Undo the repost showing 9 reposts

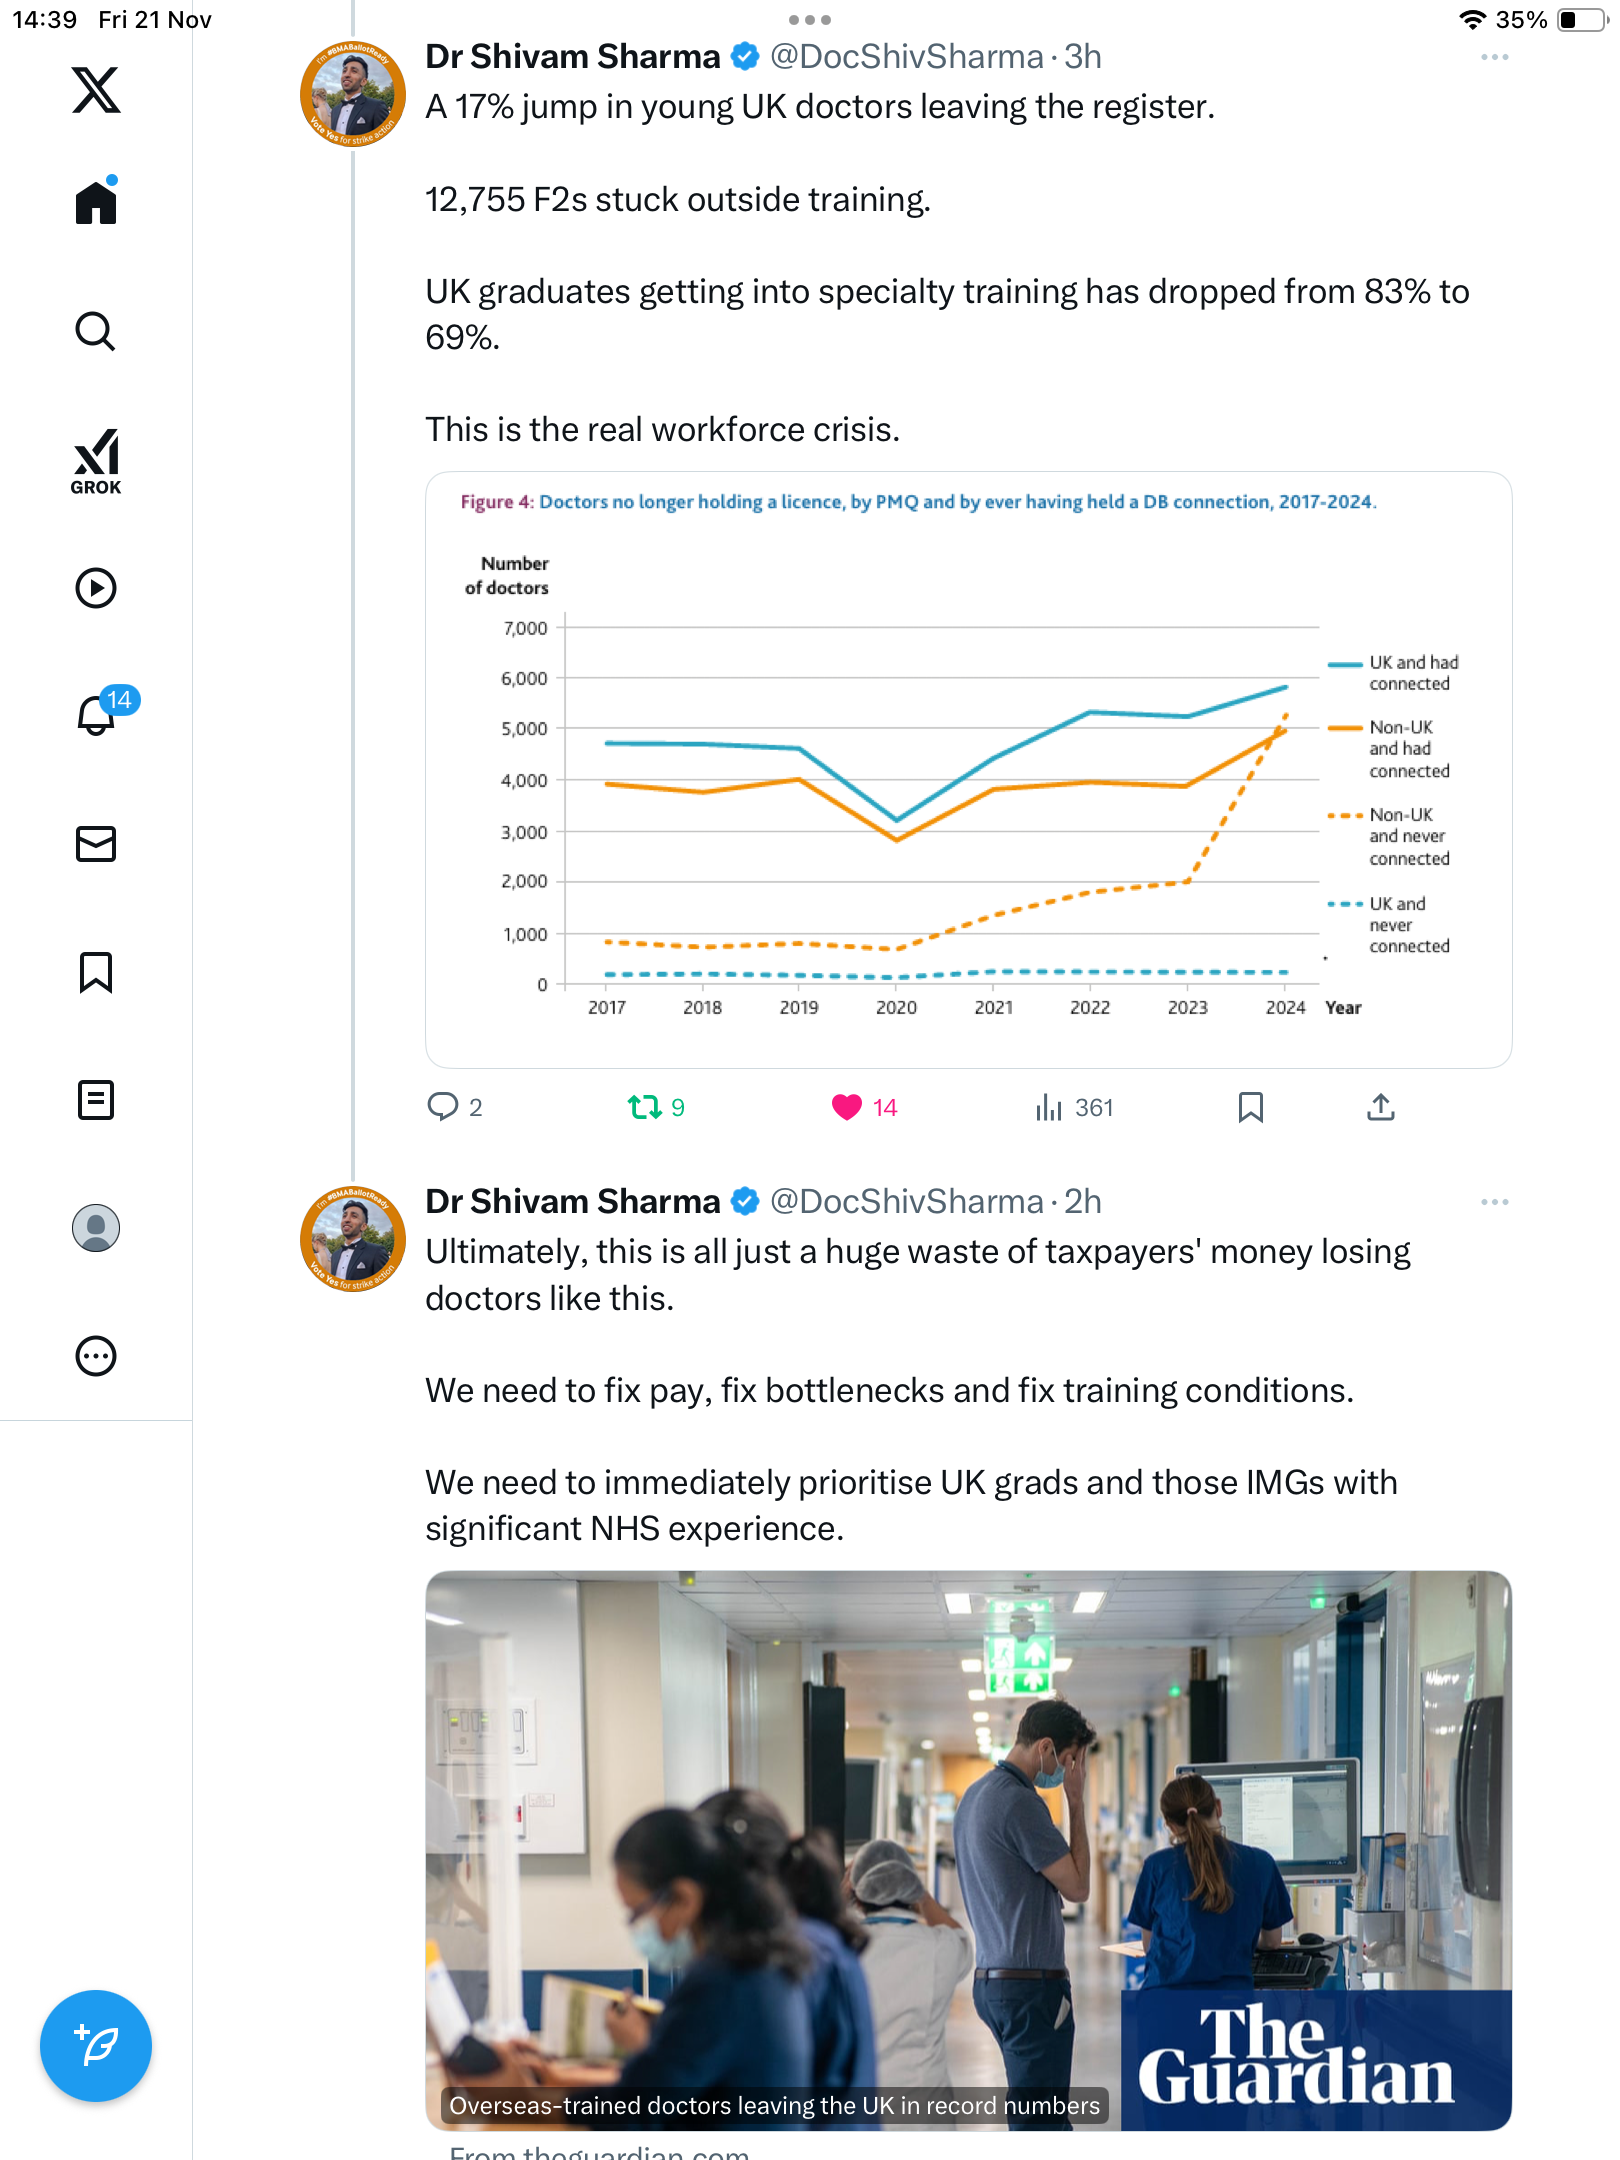click(645, 1107)
